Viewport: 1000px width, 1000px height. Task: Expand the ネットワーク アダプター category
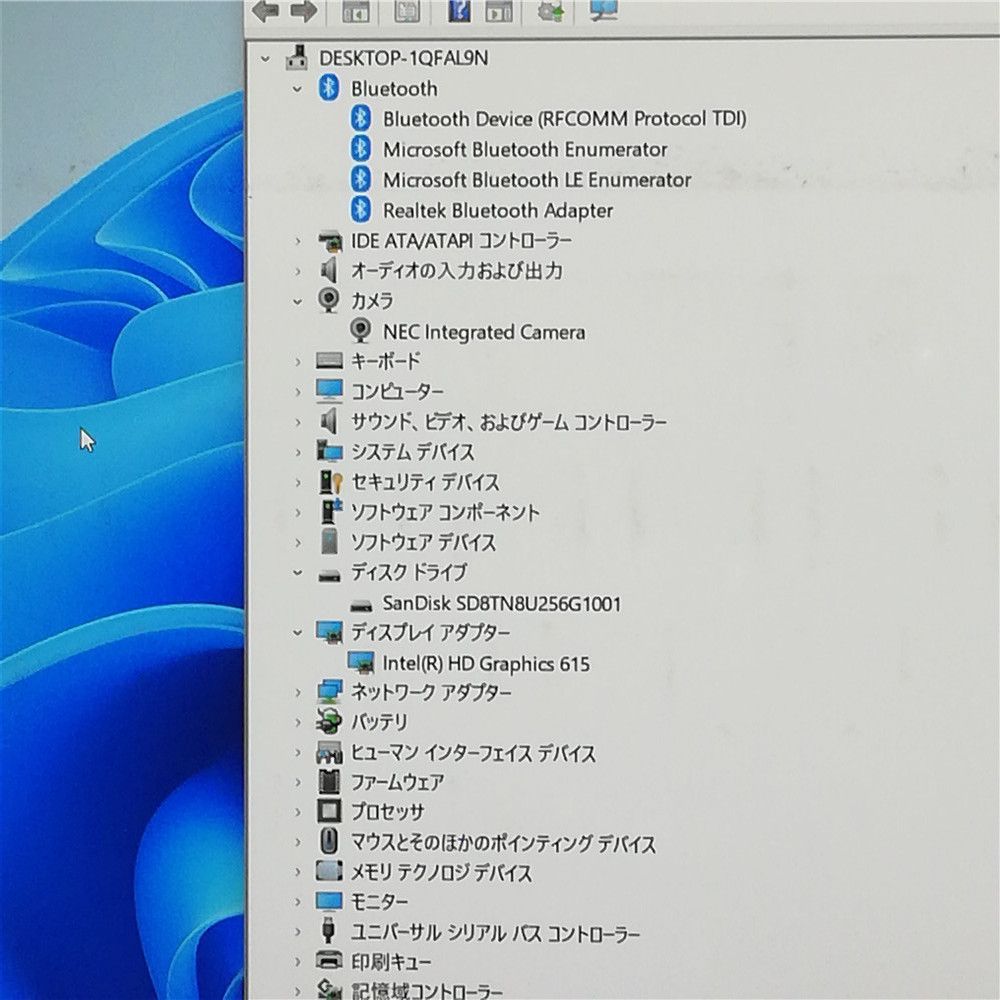pos(297,693)
